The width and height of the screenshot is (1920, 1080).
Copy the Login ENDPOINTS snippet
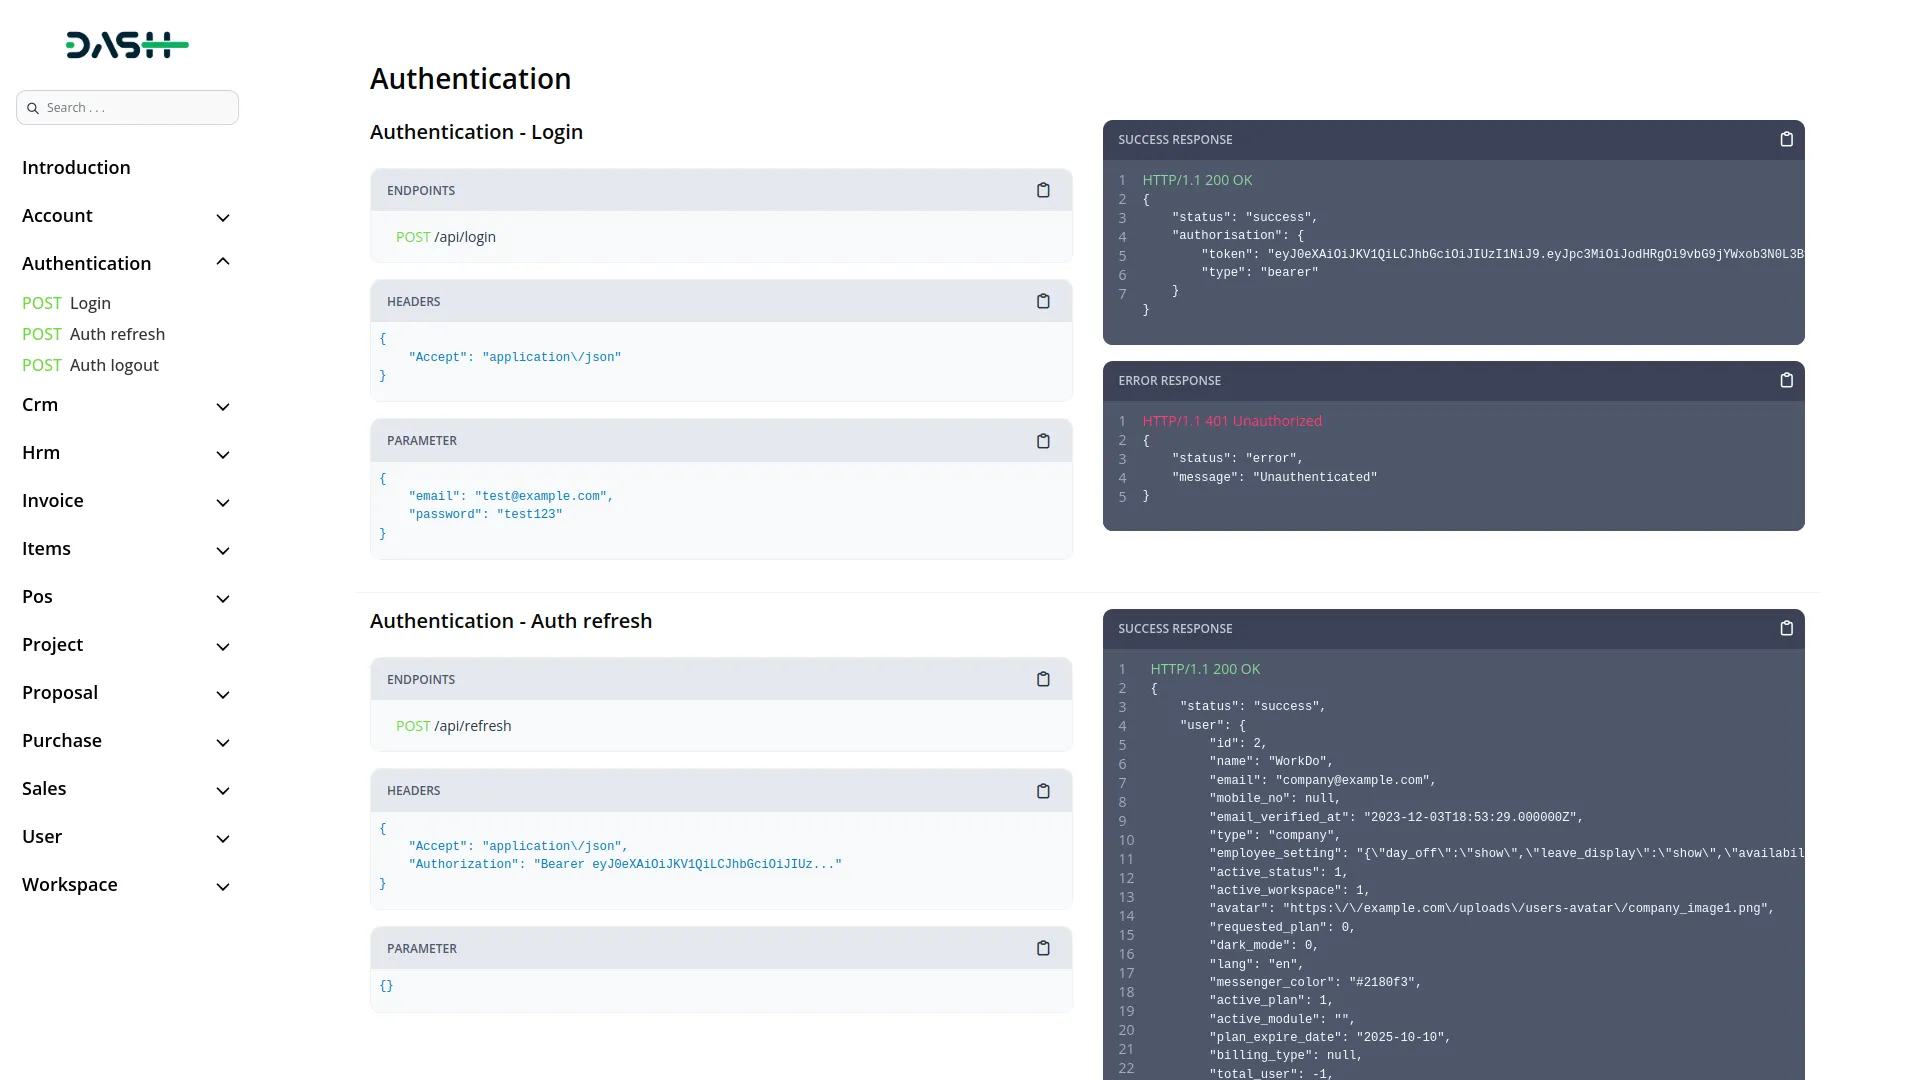point(1043,190)
